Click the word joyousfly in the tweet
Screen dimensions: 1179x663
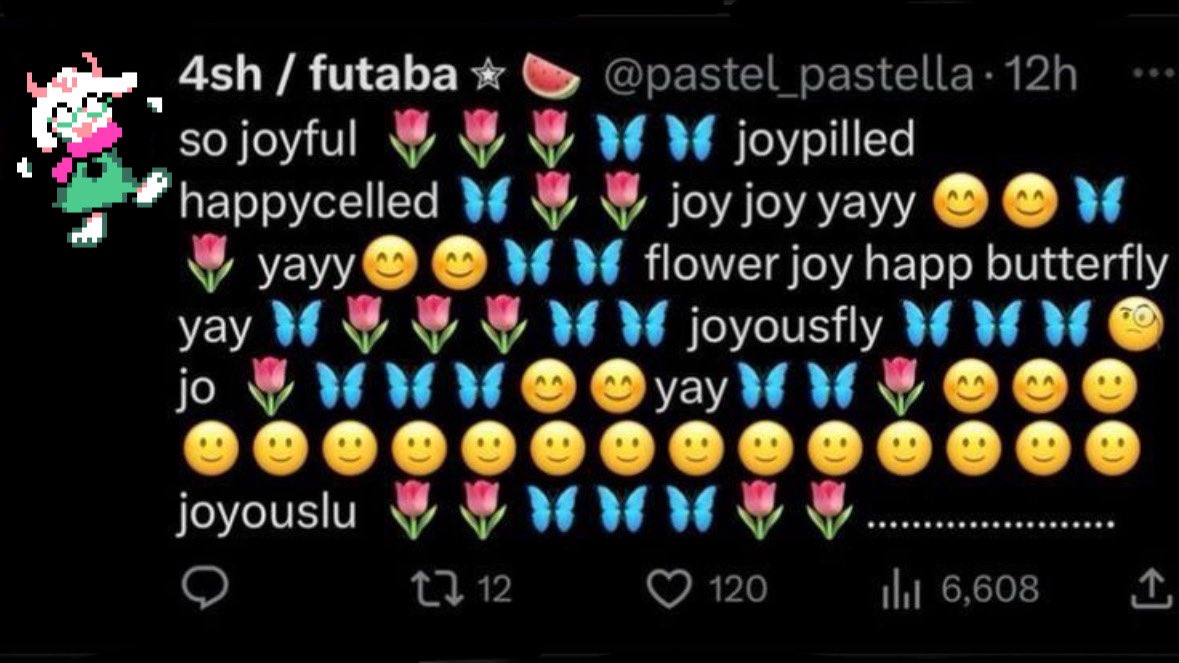[784, 328]
